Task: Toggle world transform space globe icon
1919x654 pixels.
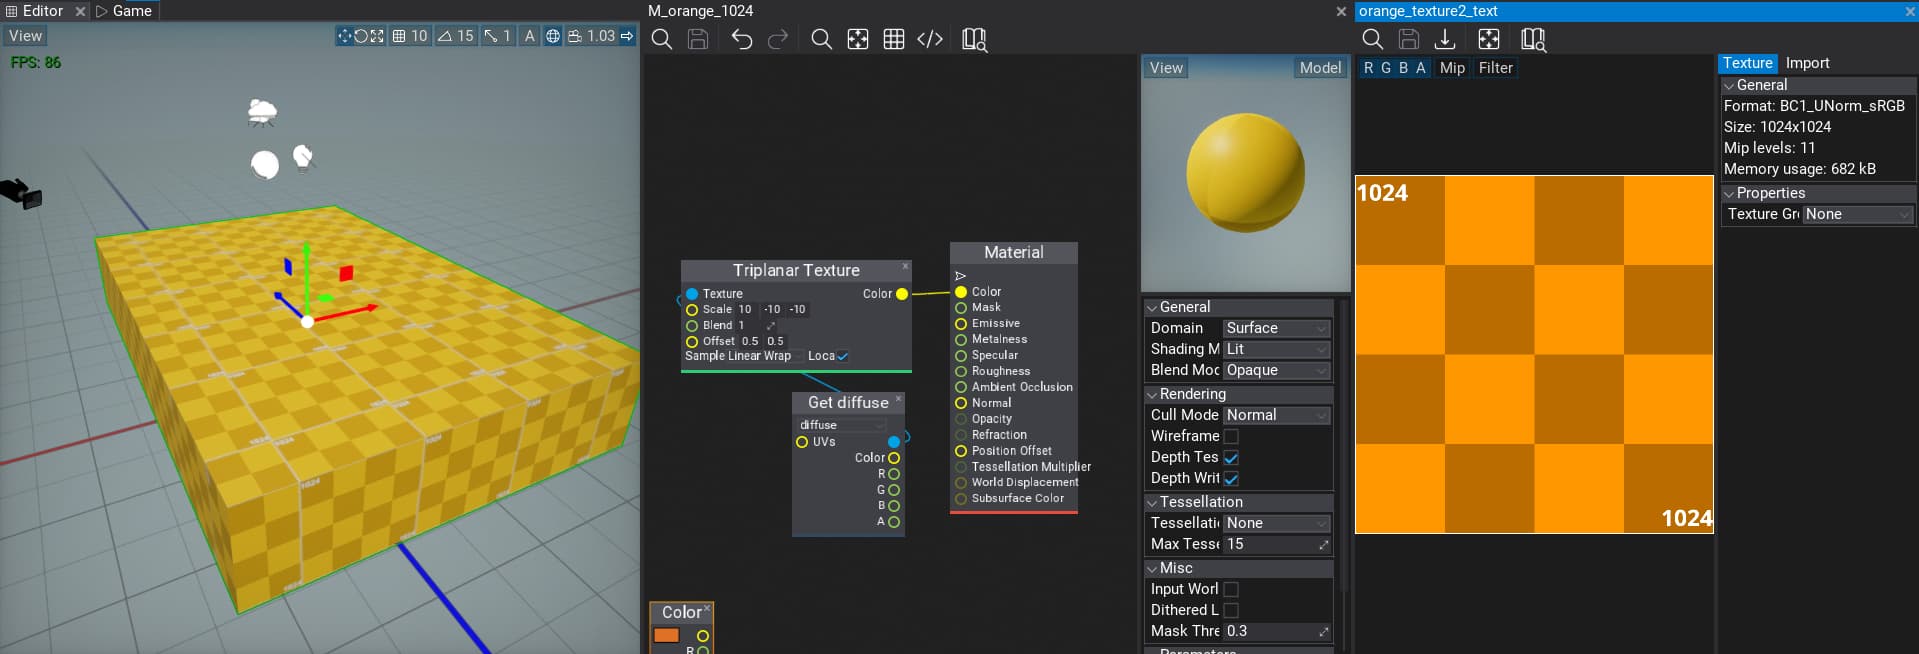Action: [x=553, y=36]
